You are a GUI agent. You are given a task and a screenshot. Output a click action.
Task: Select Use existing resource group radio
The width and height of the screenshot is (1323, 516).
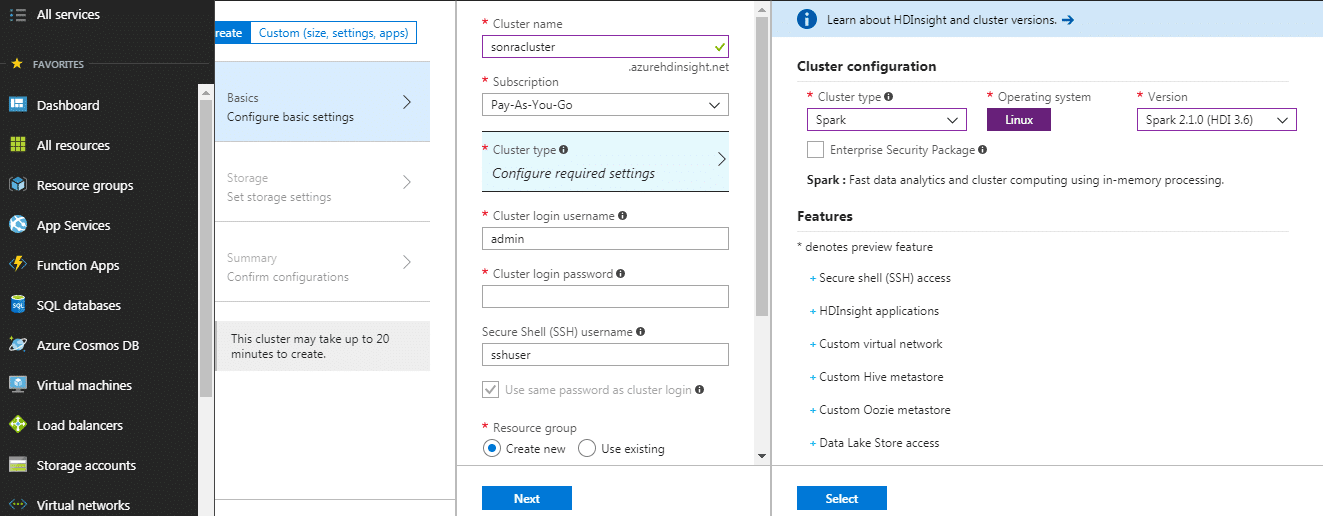[x=587, y=448]
